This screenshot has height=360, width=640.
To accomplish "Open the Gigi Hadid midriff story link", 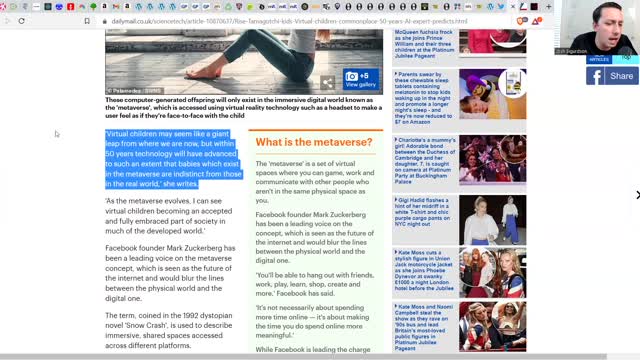I will tap(422, 212).
